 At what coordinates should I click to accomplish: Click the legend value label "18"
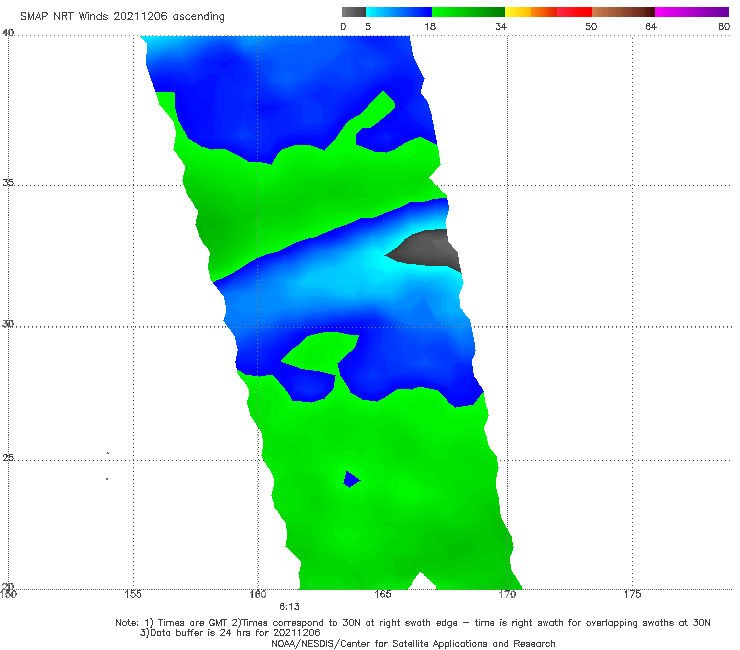tap(430, 26)
